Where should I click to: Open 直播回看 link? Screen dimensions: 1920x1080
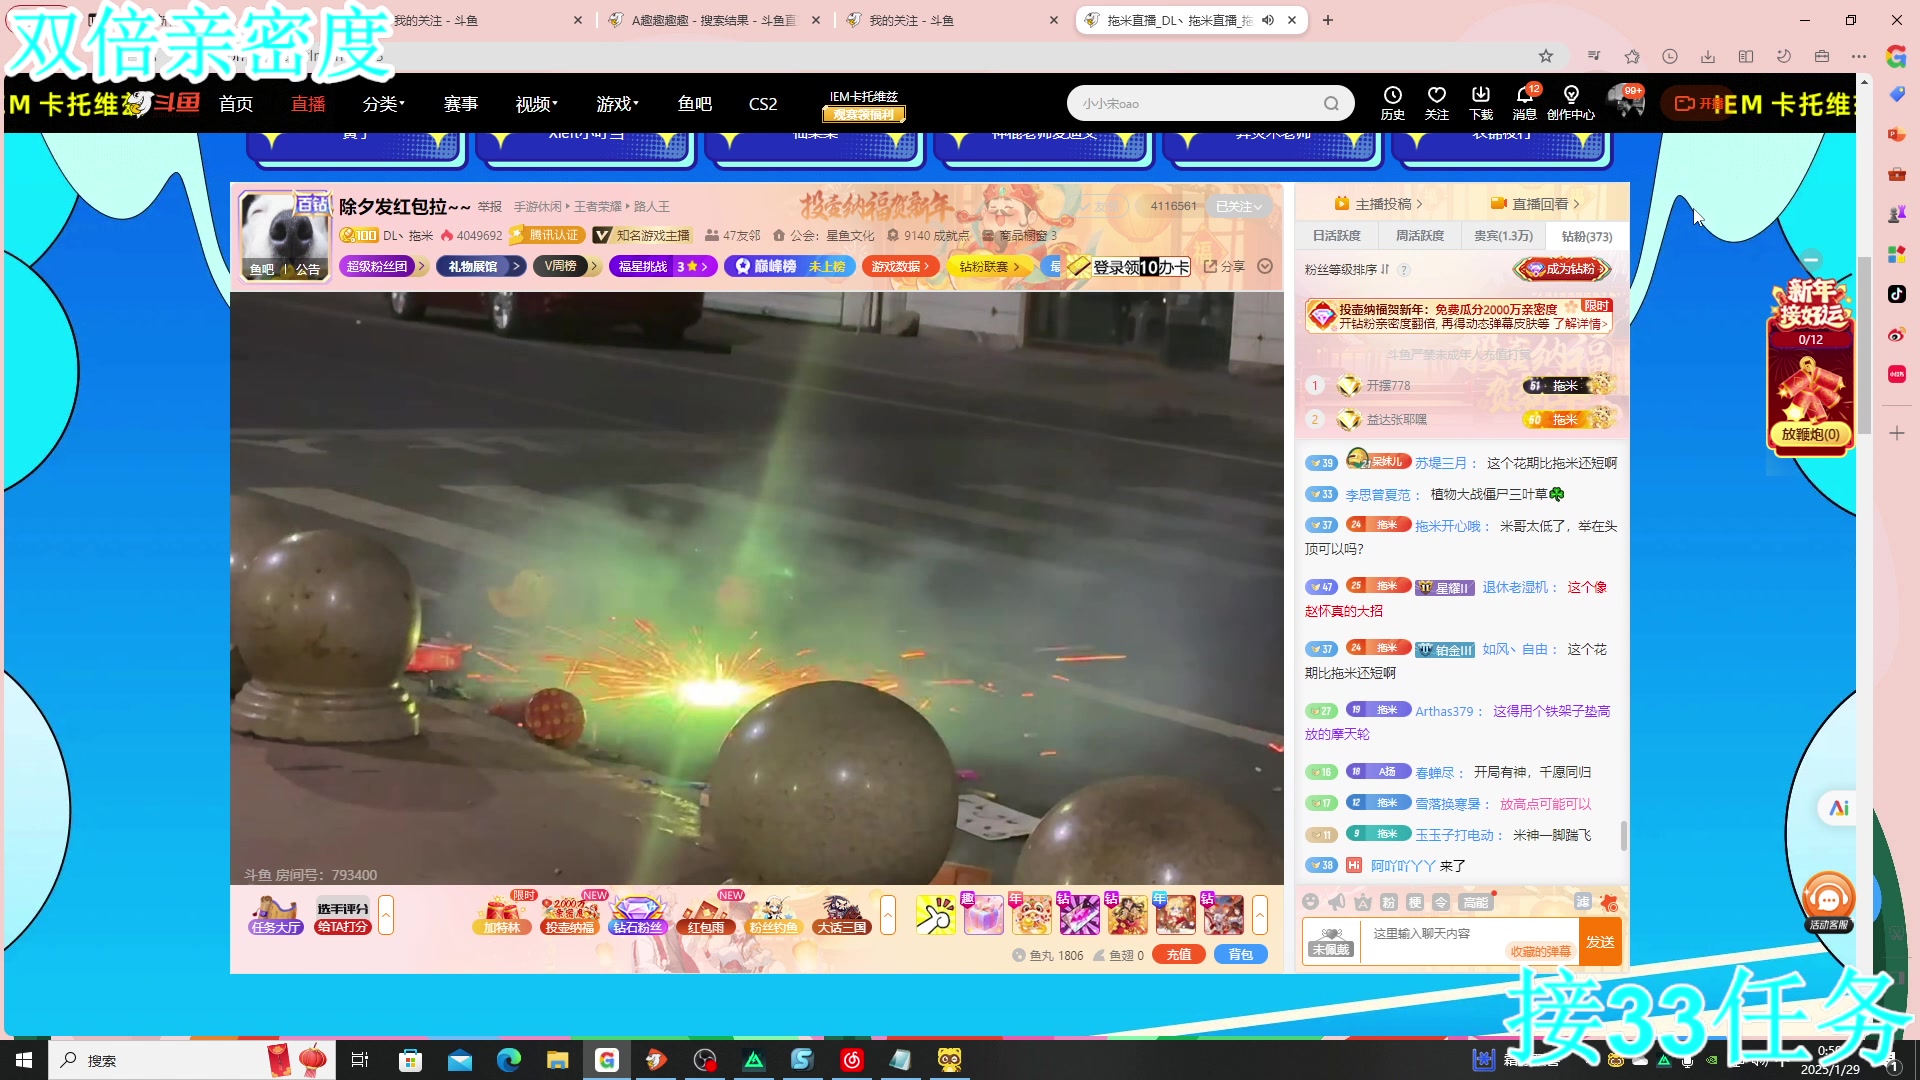[1536, 204]
